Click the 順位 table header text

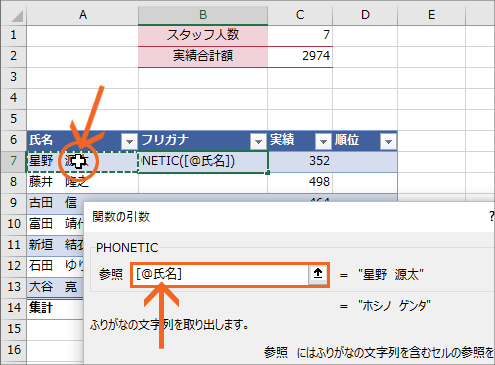point(347,140)
